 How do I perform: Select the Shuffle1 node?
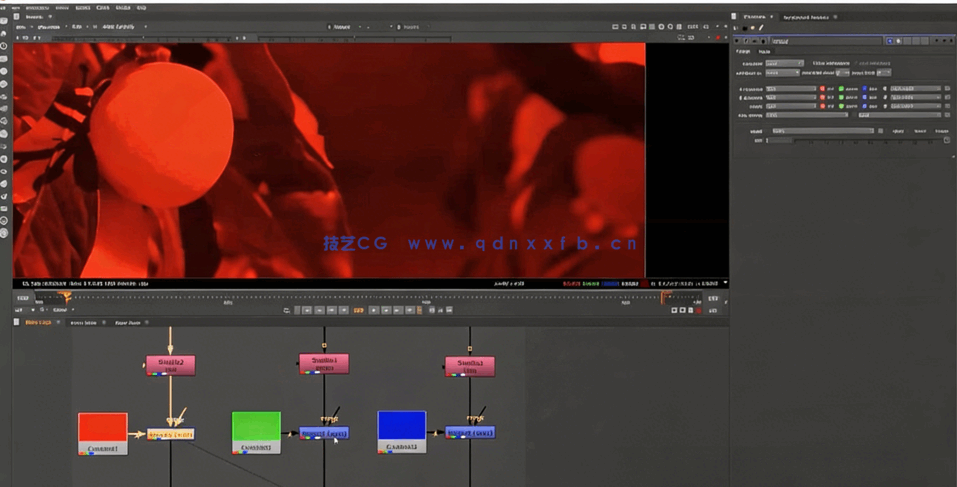coord(323,364)
